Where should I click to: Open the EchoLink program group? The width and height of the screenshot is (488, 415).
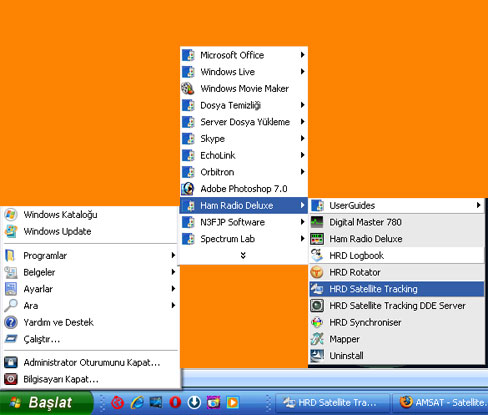pyautogui.click(x=244, y=155)
